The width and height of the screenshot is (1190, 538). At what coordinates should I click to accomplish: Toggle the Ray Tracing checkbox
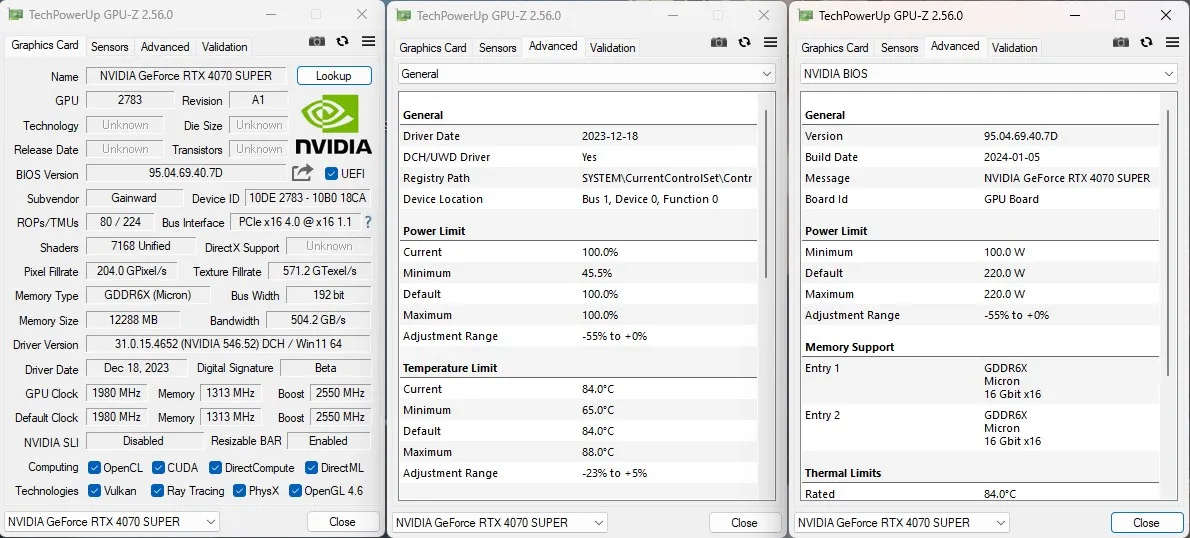(158, 490)
